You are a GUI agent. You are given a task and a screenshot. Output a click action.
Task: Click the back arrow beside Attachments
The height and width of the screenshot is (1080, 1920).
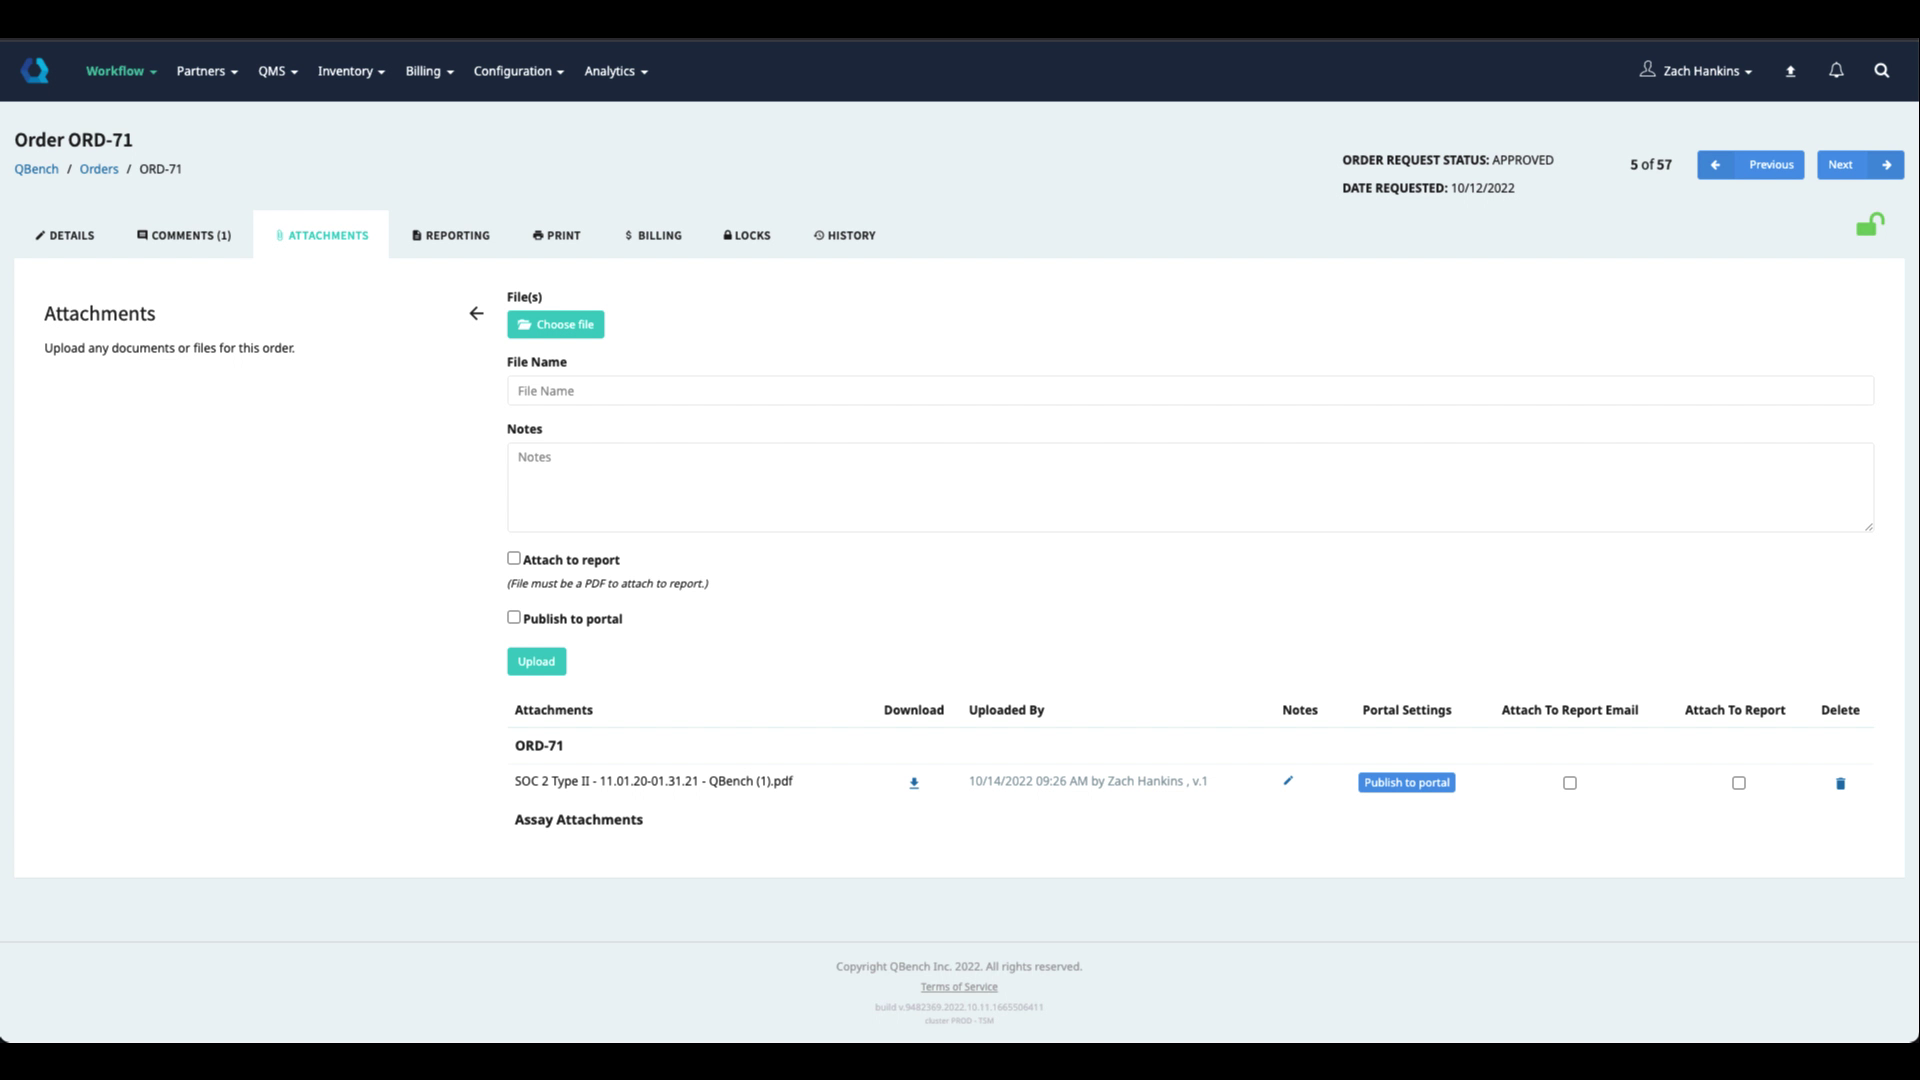[476, 314]
